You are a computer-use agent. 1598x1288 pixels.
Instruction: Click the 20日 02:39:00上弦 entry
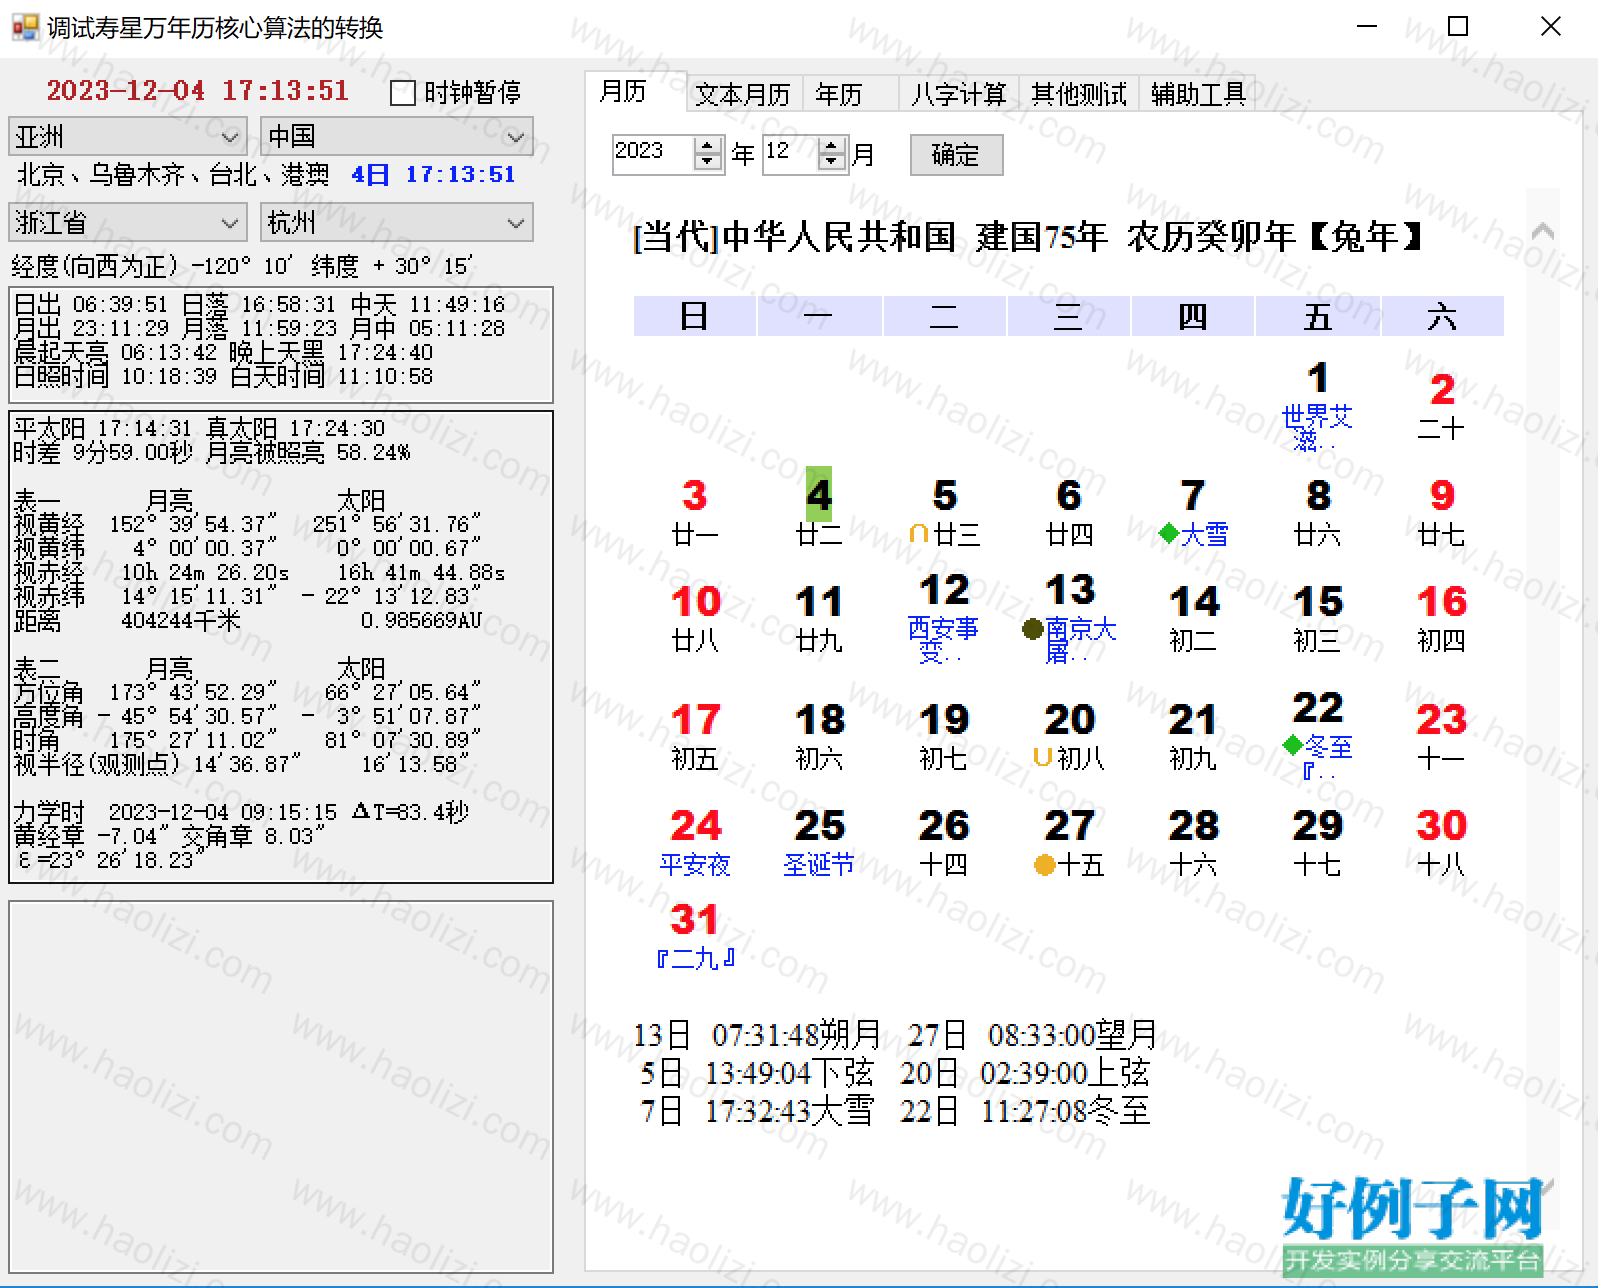pyautogui.click(x=1025, y=1072)
